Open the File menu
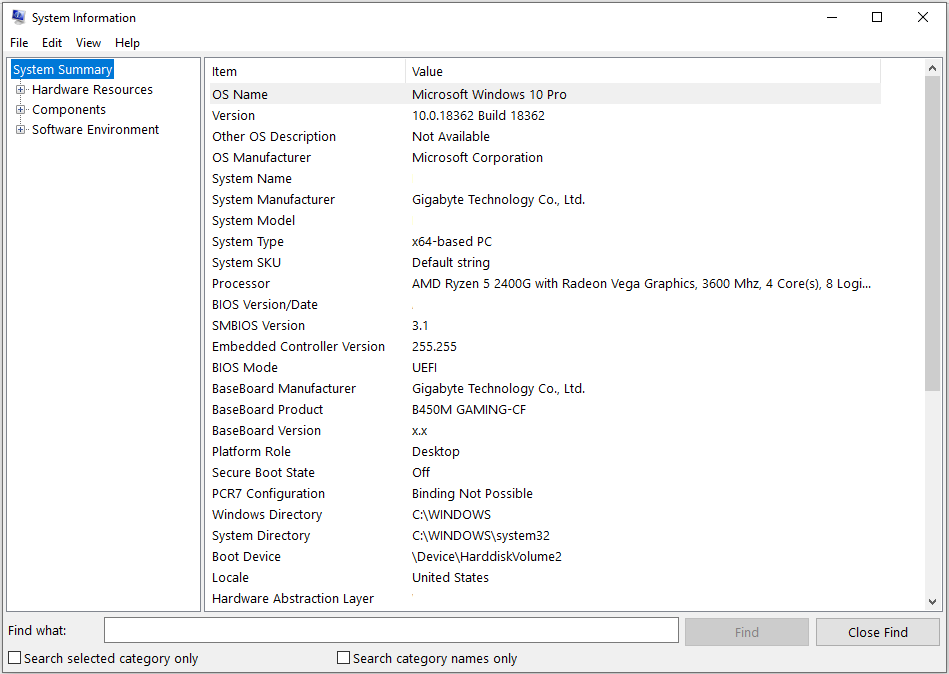 (x=19, y=43)
